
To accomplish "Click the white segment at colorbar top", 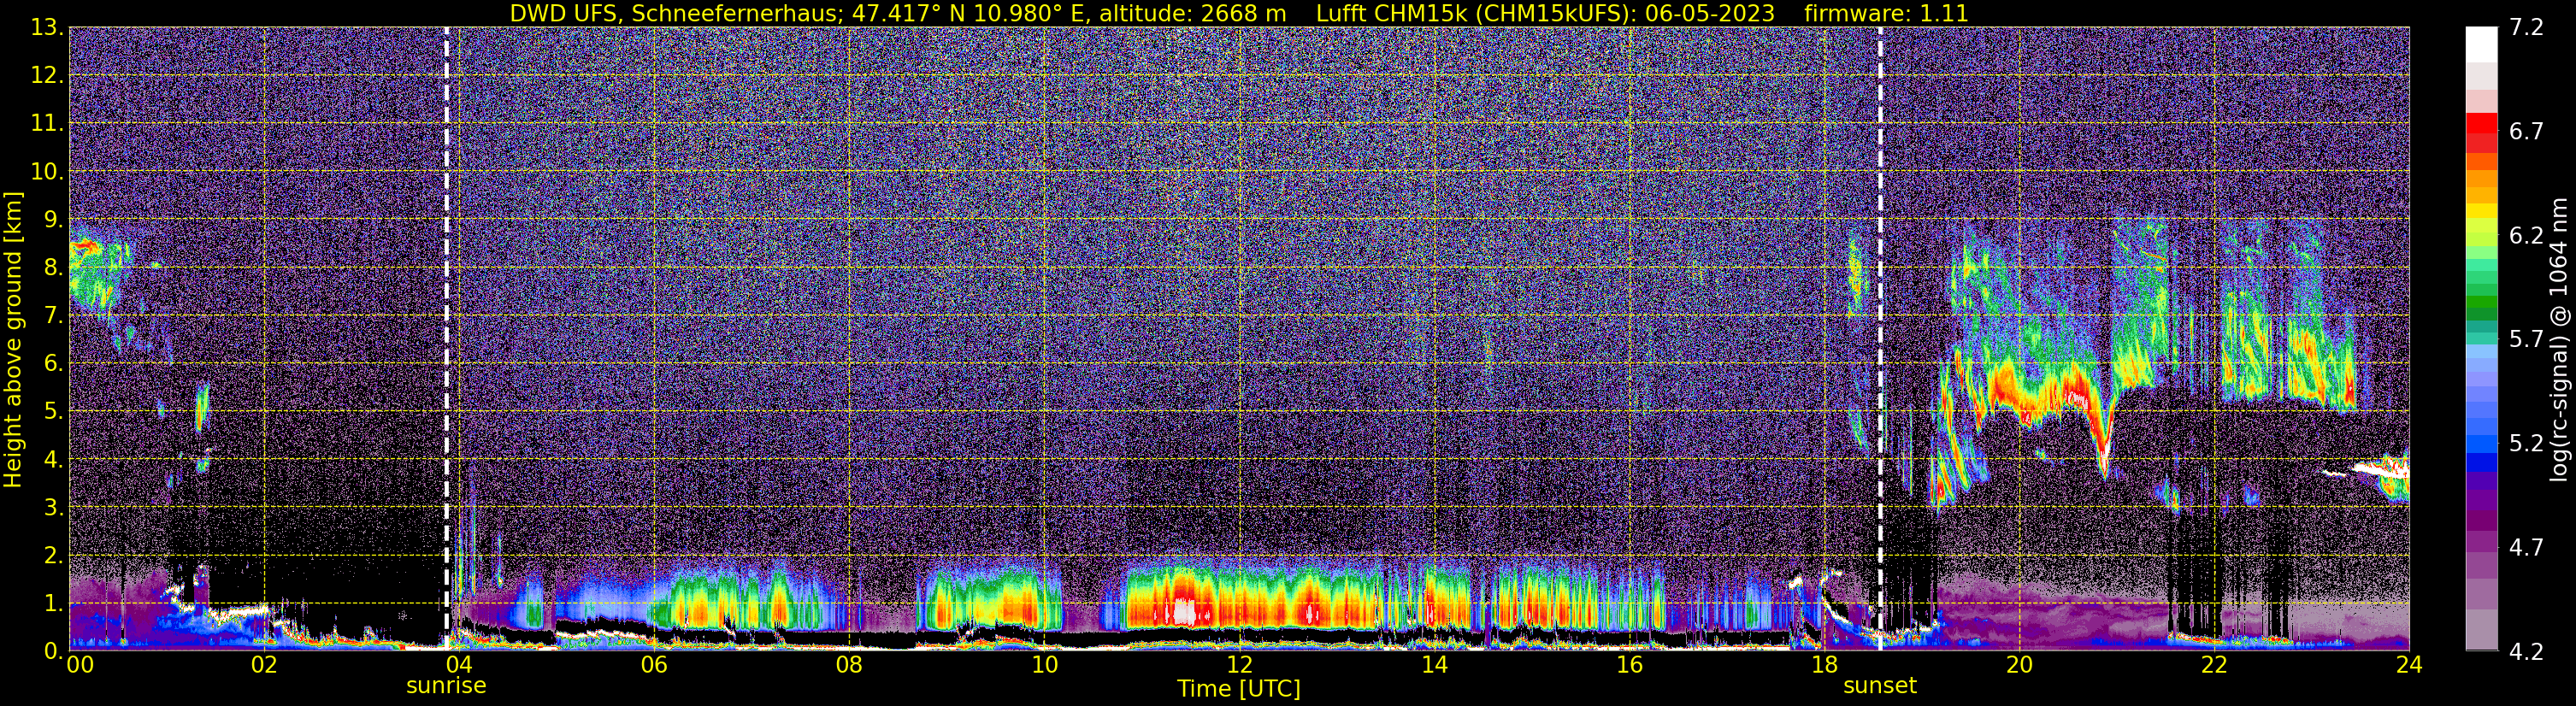I will 2481,45.
